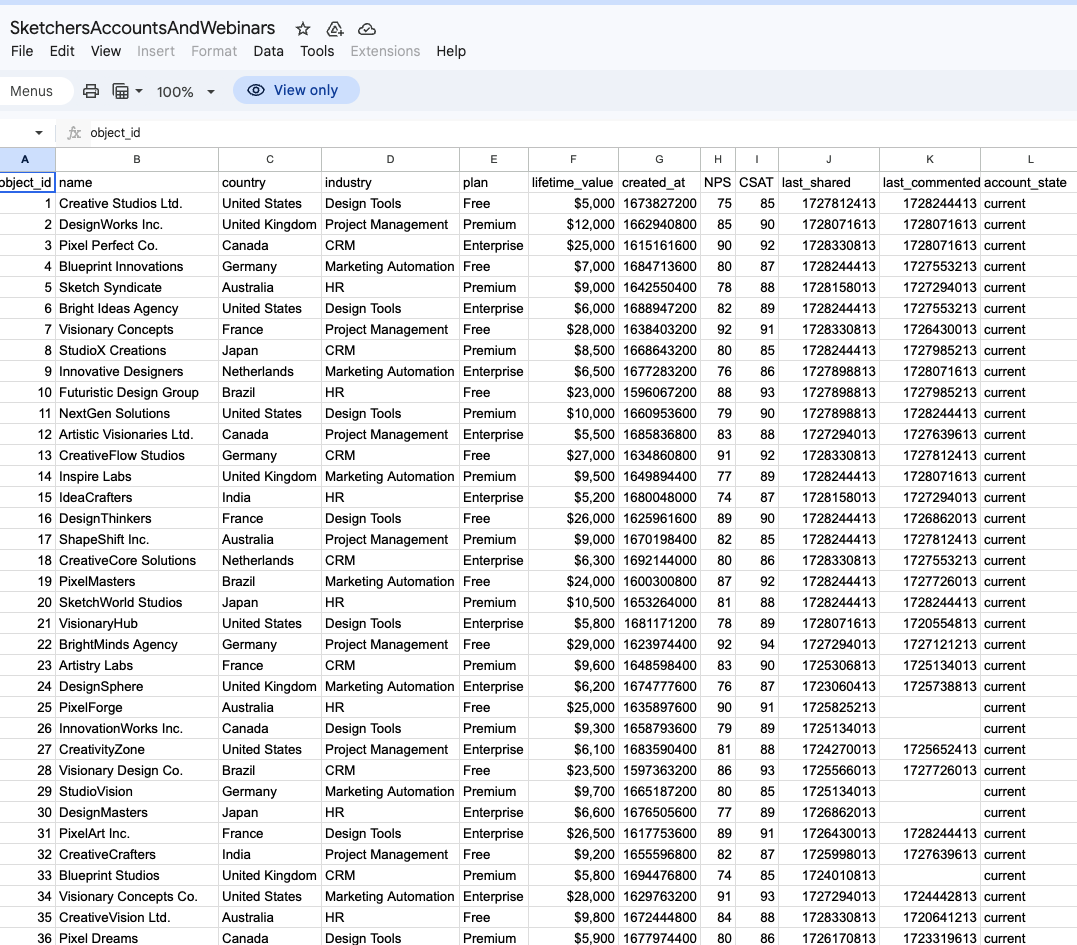Click the print icon in toolbar
The width and height of the screenshot is (1077, 945).
click(91, 91)
